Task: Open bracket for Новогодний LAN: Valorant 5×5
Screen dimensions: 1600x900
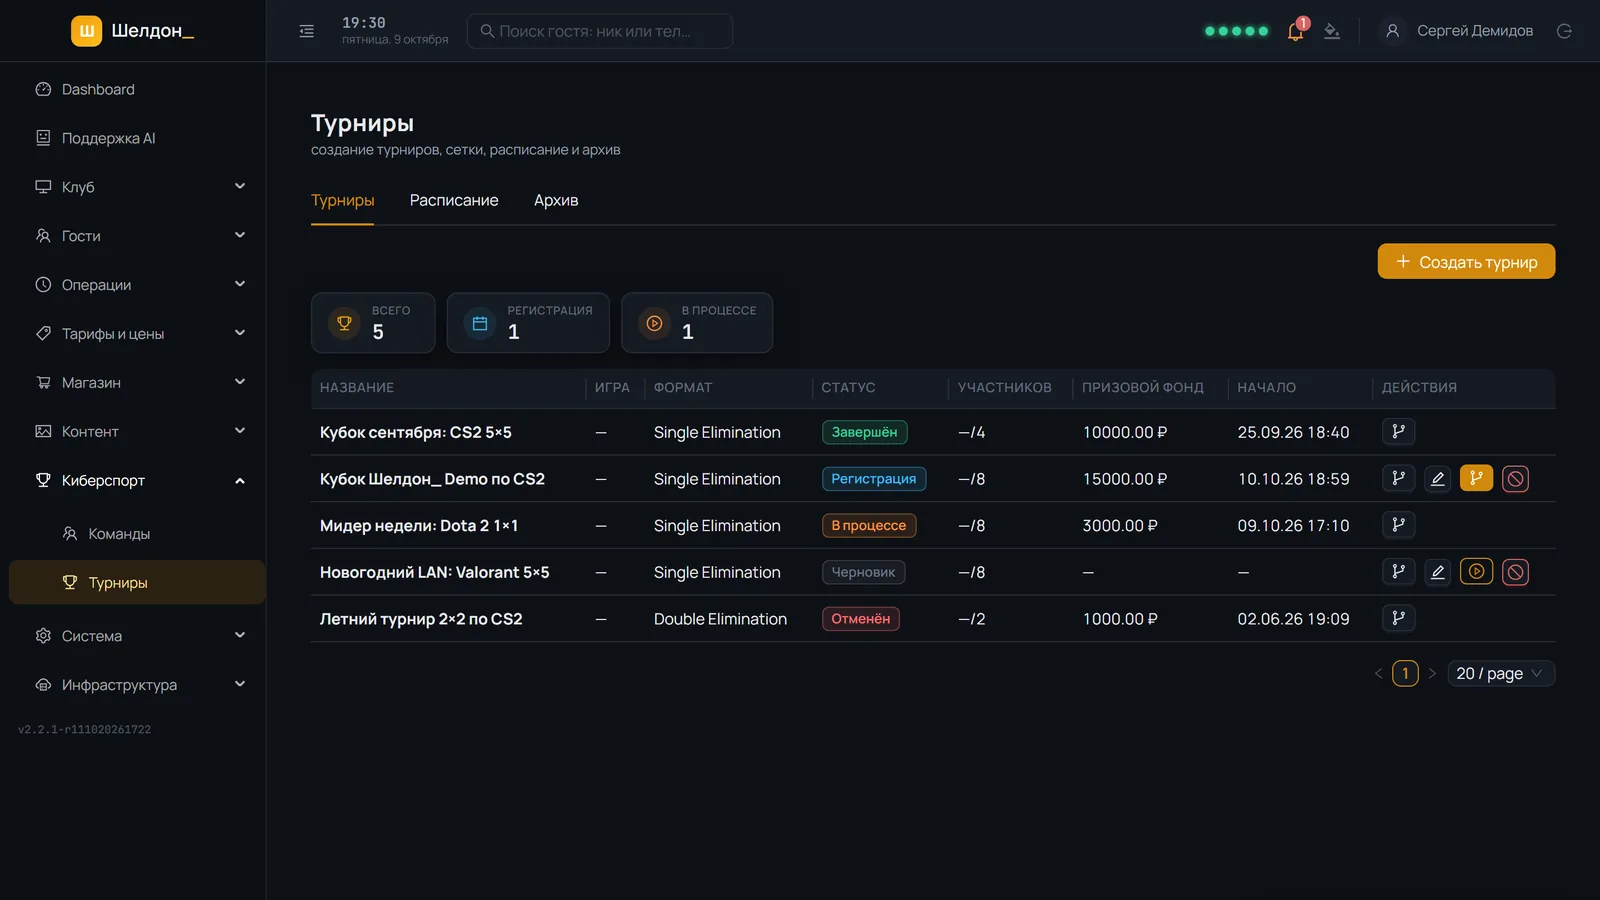Action: point(1398,572)
